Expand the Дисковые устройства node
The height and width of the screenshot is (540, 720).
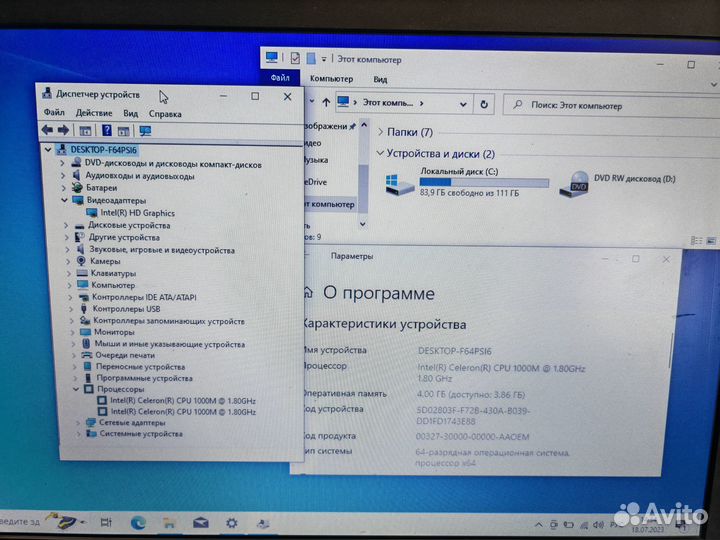66,225
